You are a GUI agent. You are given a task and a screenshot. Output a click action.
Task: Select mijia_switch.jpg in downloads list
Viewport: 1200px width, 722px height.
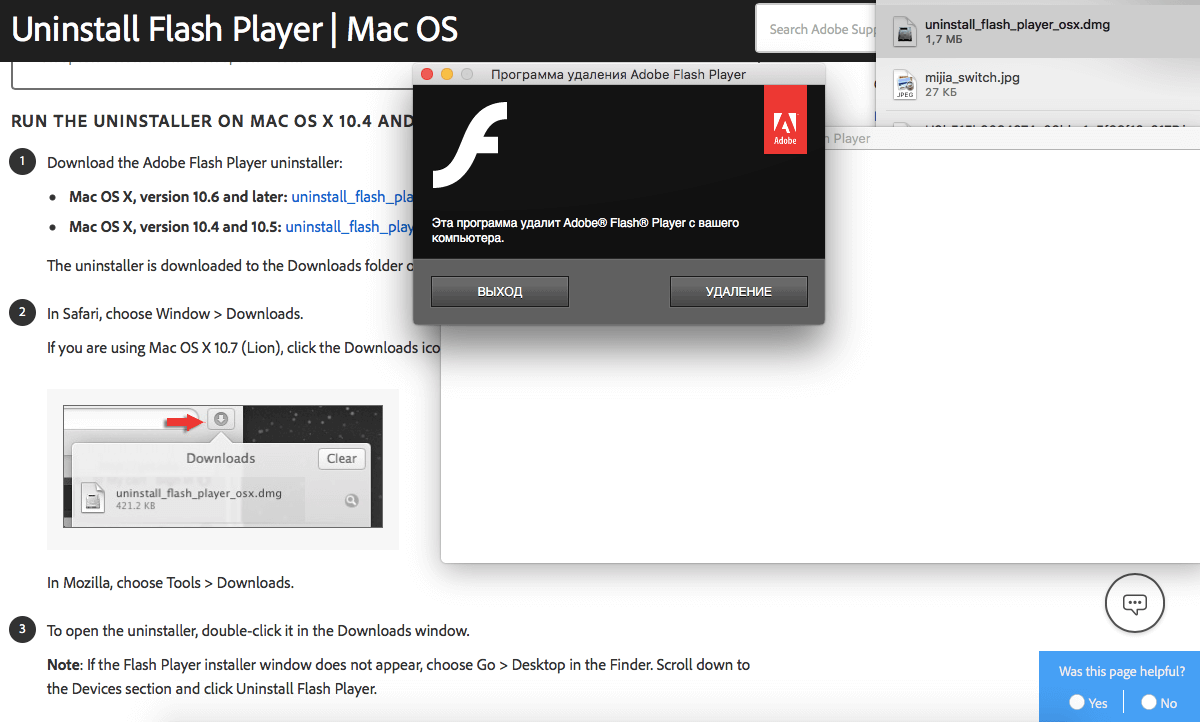pyautogui.click(x=1037, y=84)
